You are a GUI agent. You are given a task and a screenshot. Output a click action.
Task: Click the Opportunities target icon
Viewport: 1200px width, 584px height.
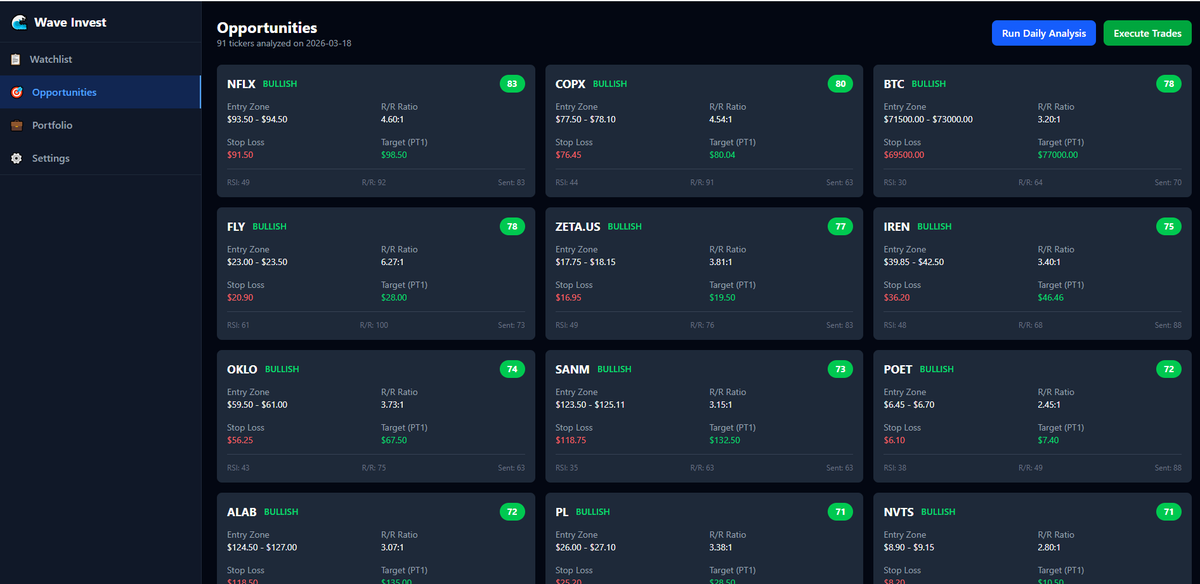(16, 93)
